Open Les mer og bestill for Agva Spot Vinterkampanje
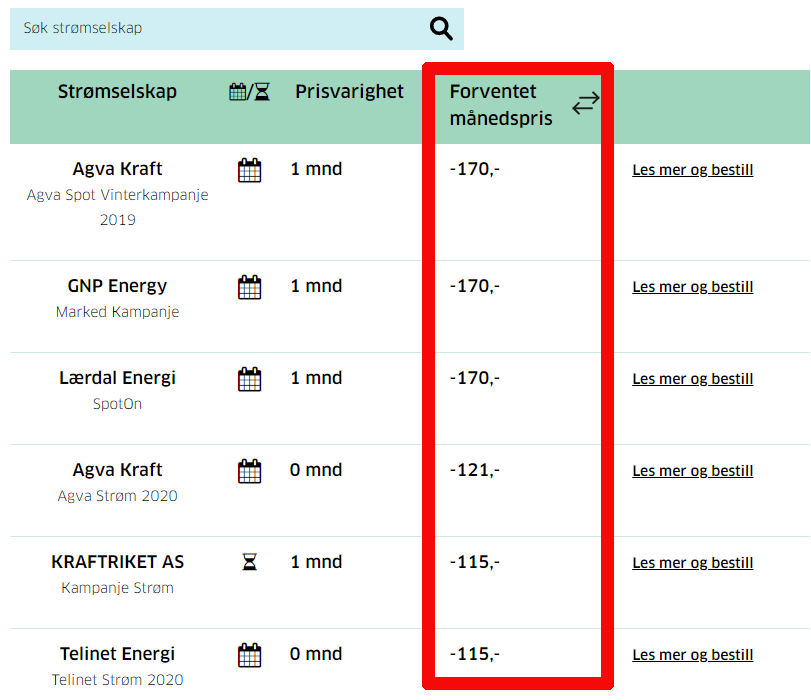The width and height of the screenshot is (811, 700). point(693,170)
